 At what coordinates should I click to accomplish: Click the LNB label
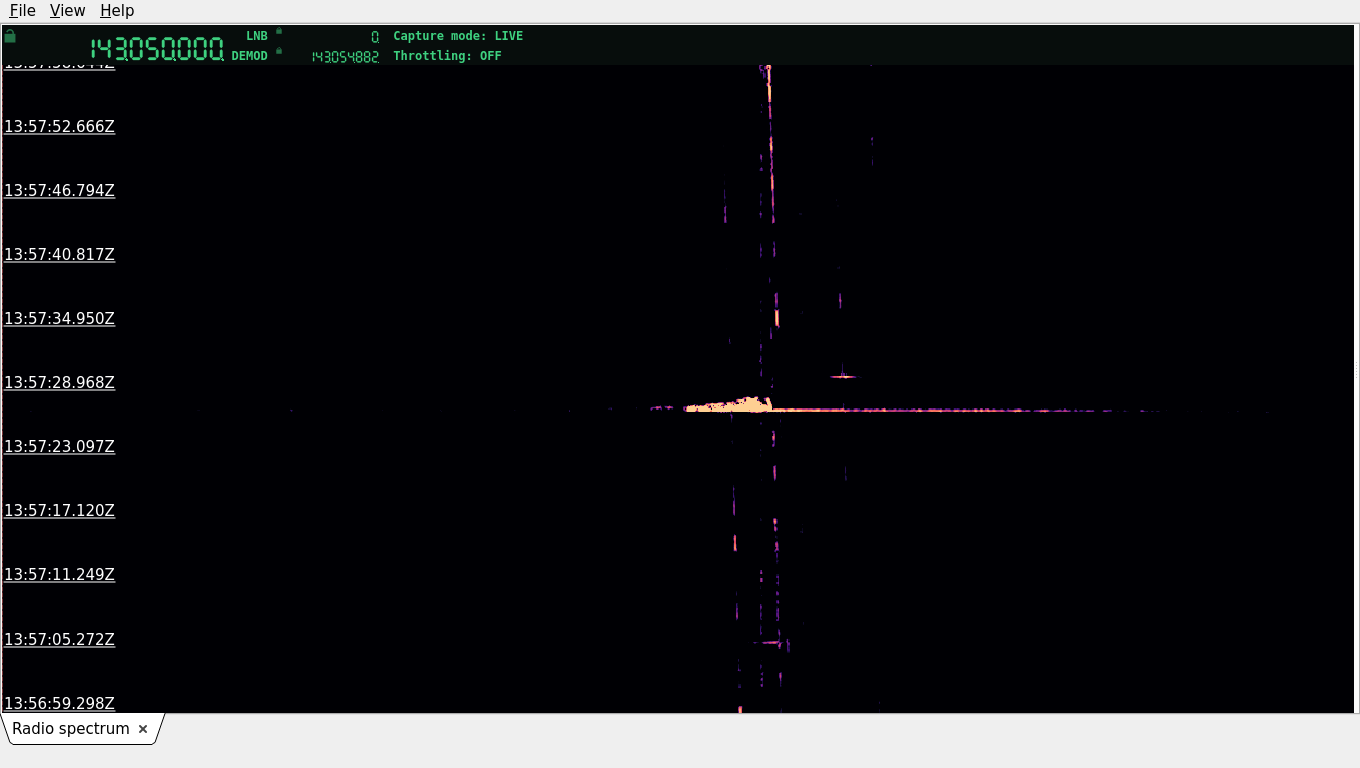click(x=257, y=36)
